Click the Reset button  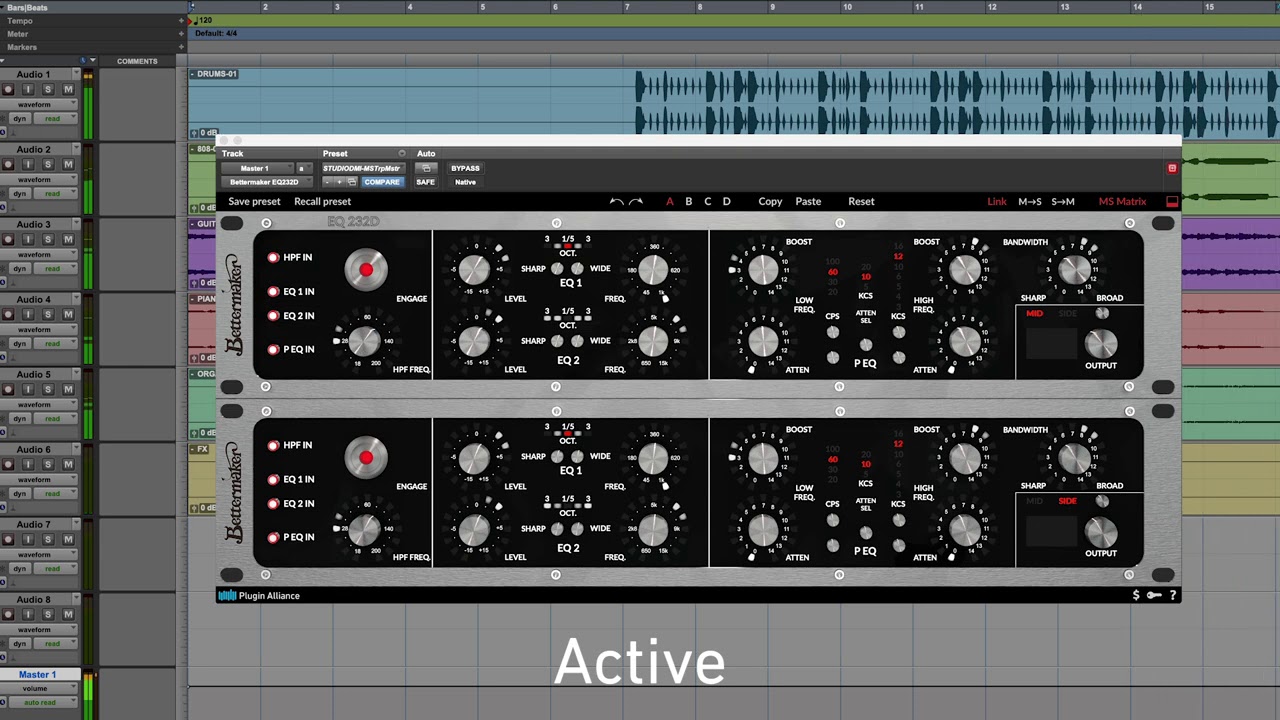point(861,201)
